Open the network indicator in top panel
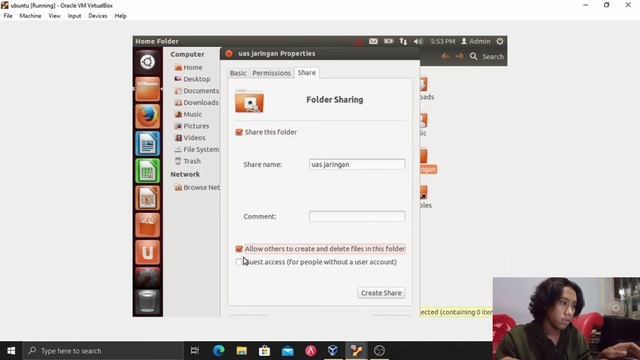The width and height of the screenshot is (640, 360). click(403, 41)
